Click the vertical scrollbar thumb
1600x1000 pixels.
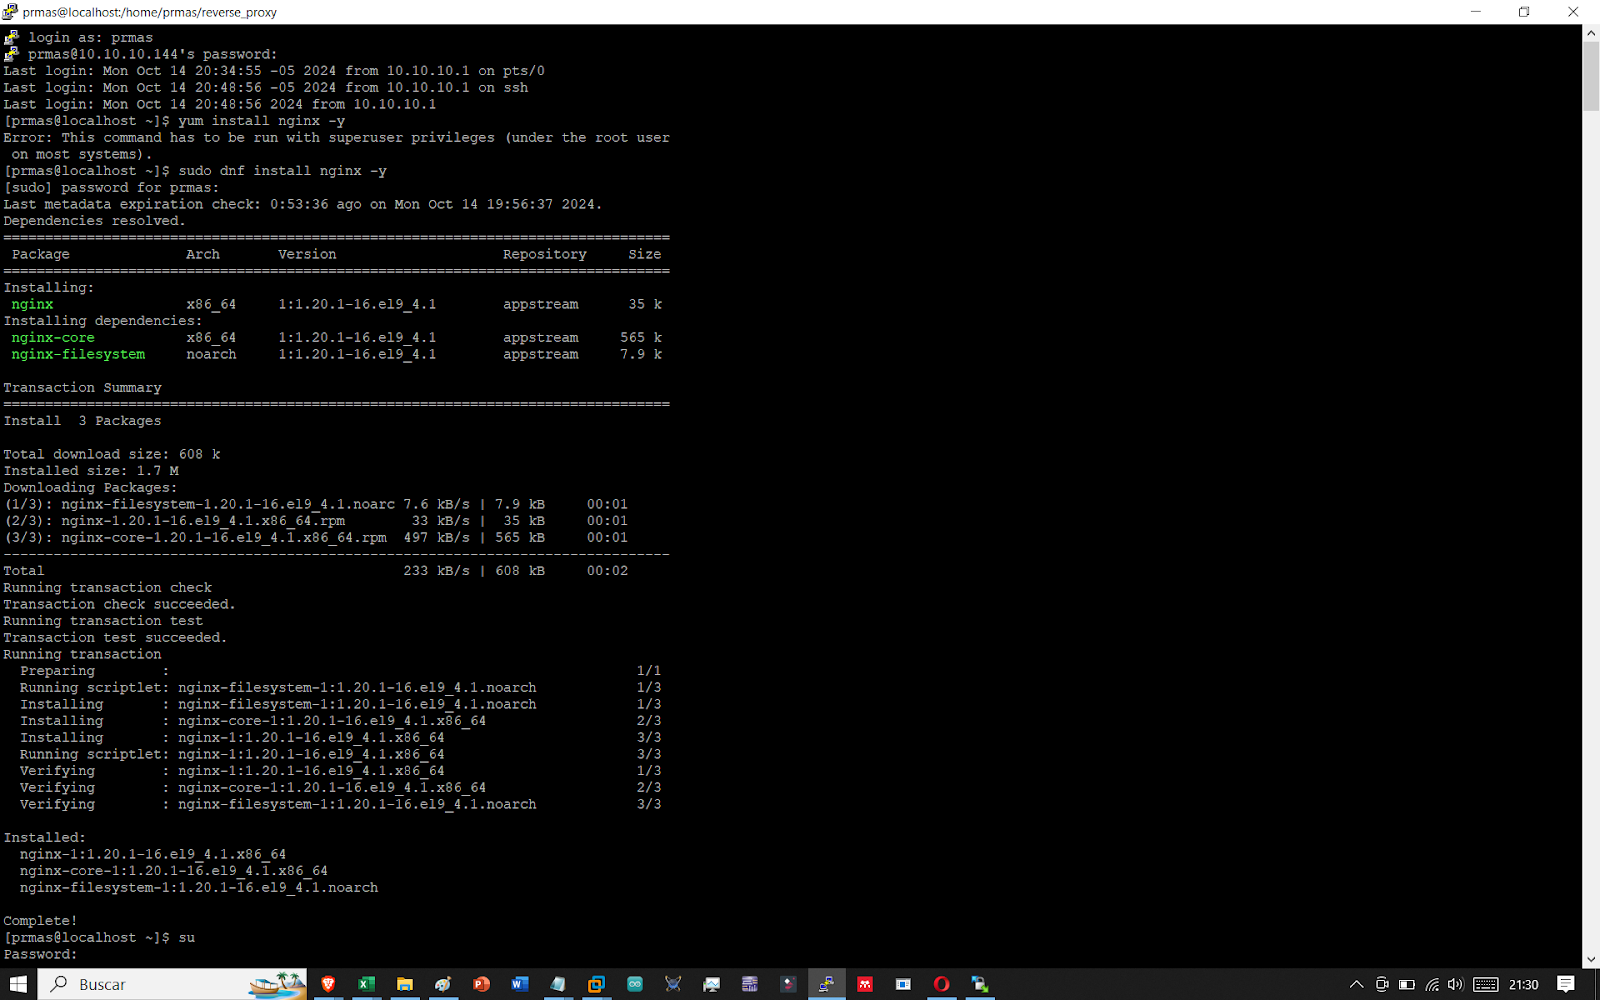tap(1591, 77)
